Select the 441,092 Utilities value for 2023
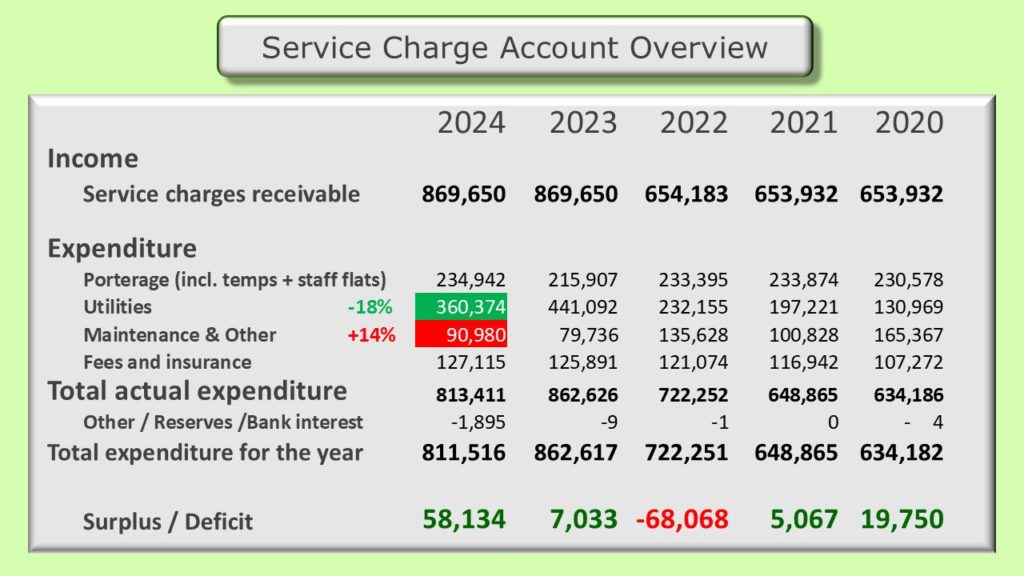Viewport: 1024px width, 576px height. (581, 307)
